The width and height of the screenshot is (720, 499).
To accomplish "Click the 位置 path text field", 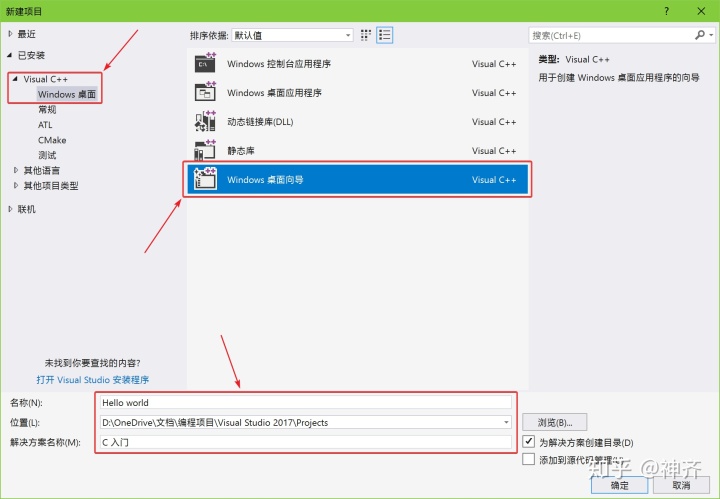I will pos(301,422).
